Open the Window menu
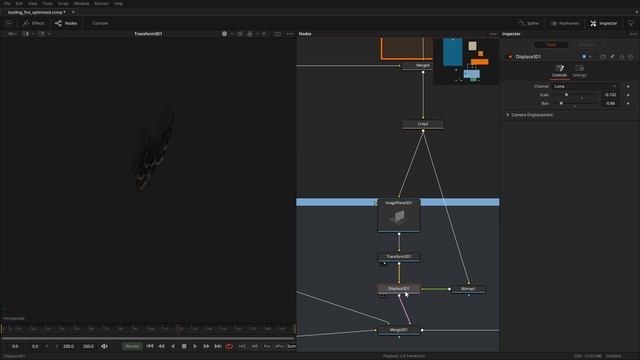 (81, 3)
